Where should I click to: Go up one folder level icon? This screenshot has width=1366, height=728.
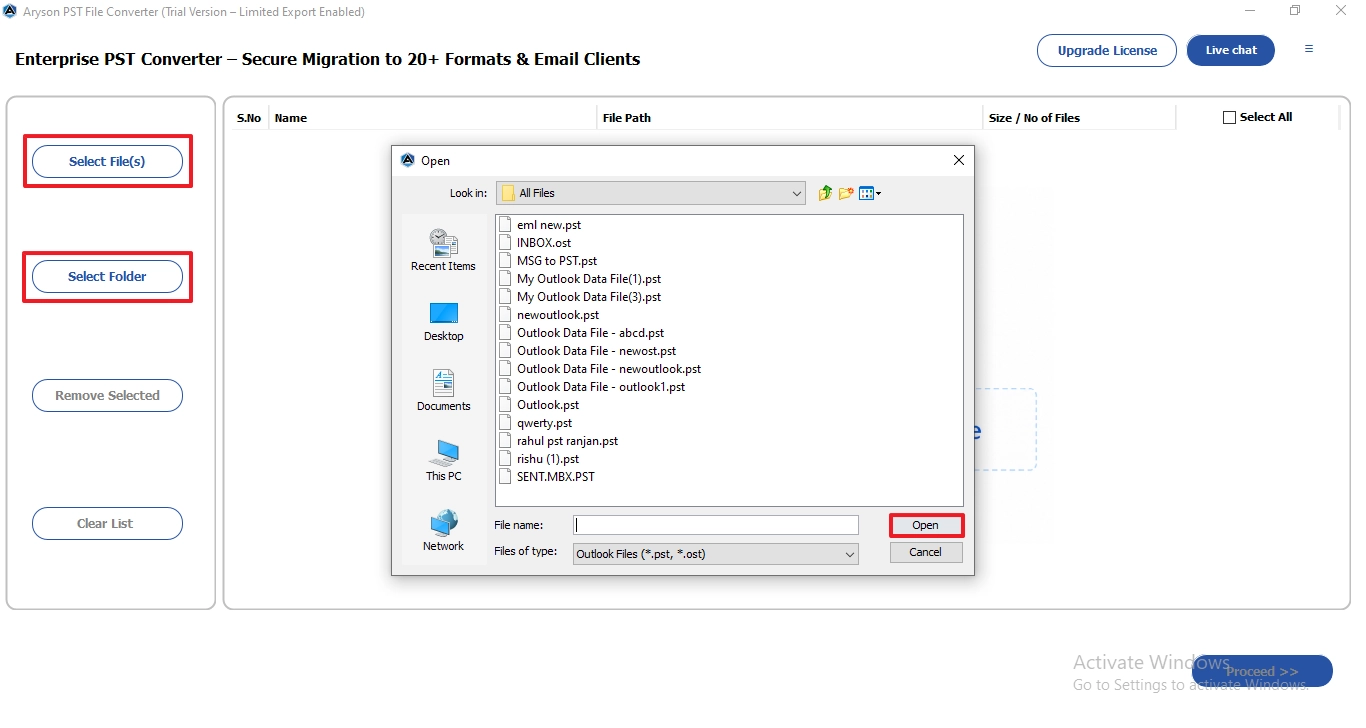825,193
